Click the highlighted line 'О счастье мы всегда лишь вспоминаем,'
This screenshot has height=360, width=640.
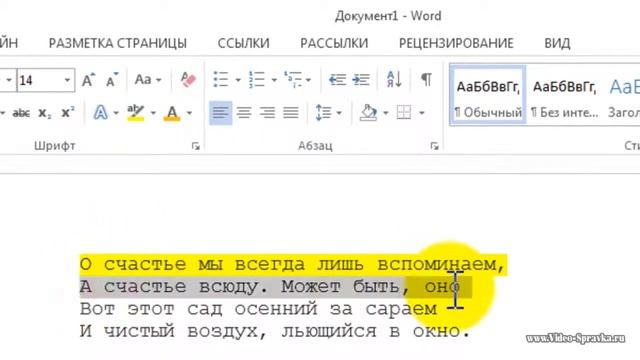[x=293, y=264]
